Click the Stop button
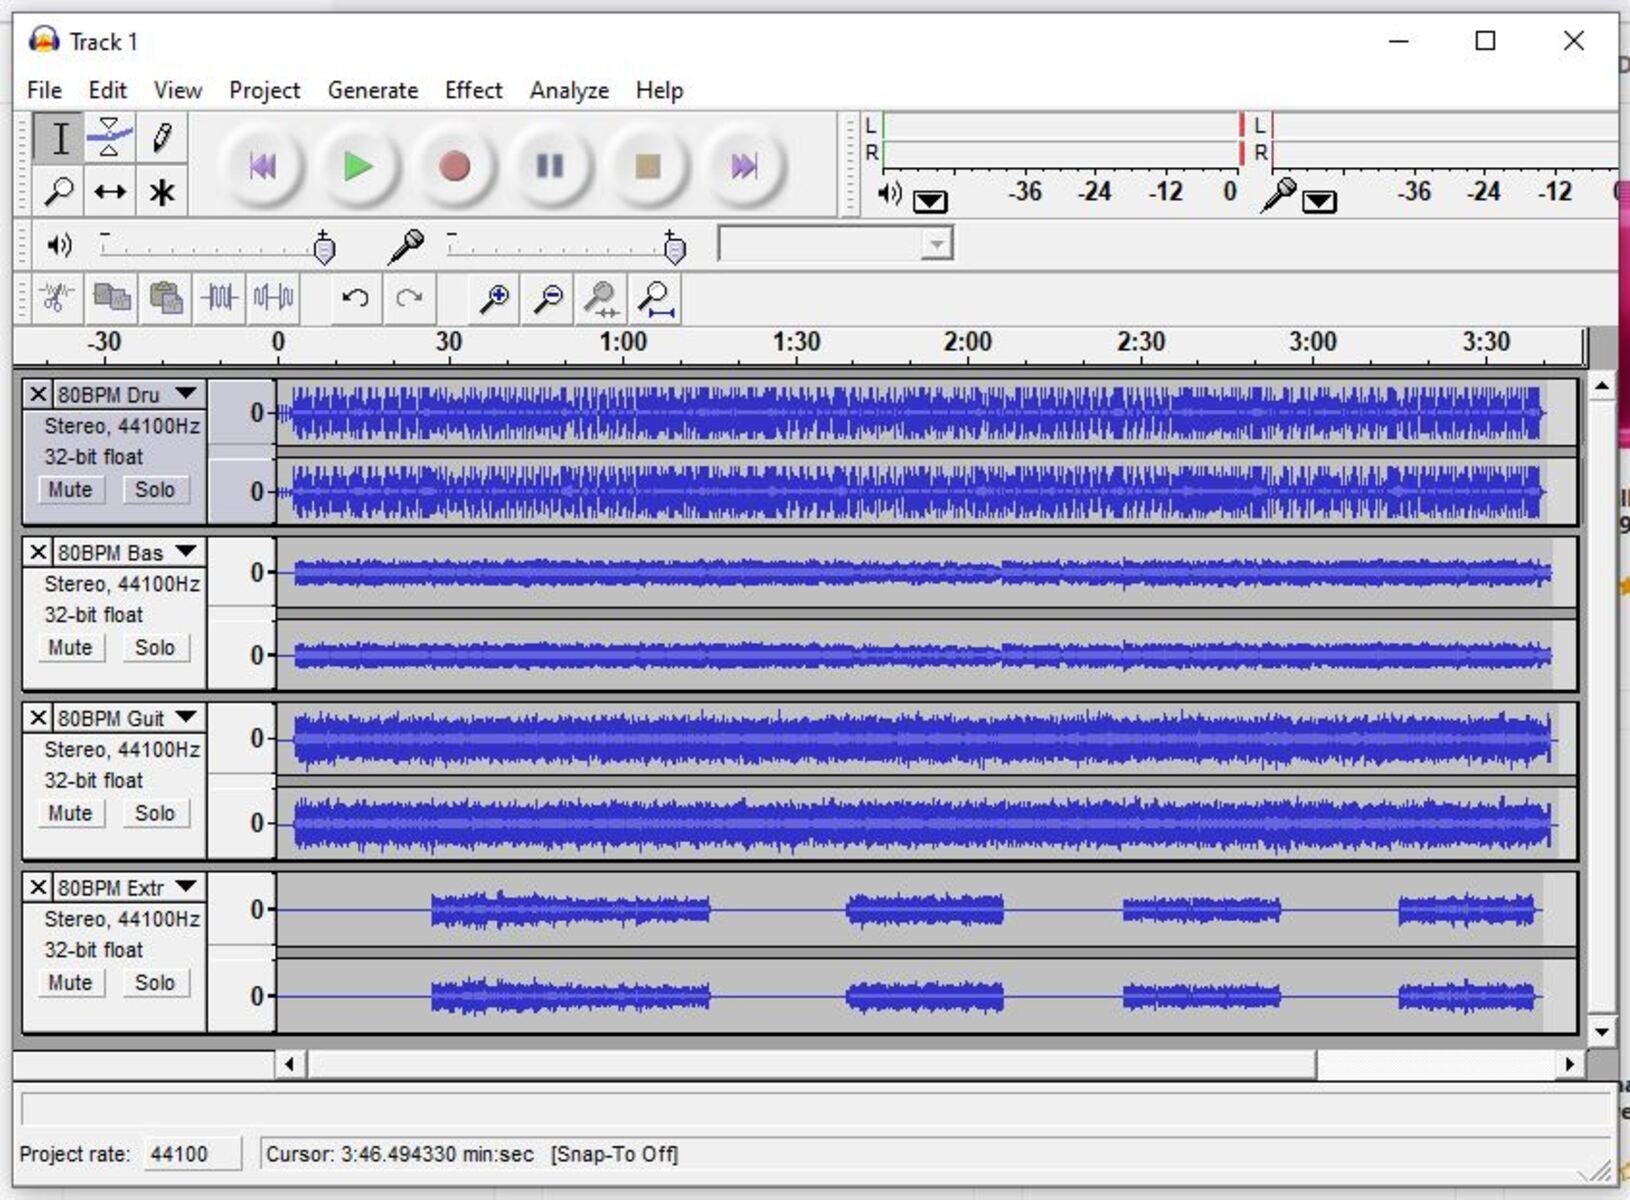Image resolution: width=1630 pixels, height=1200 pixels. click(x=647, y=165)
